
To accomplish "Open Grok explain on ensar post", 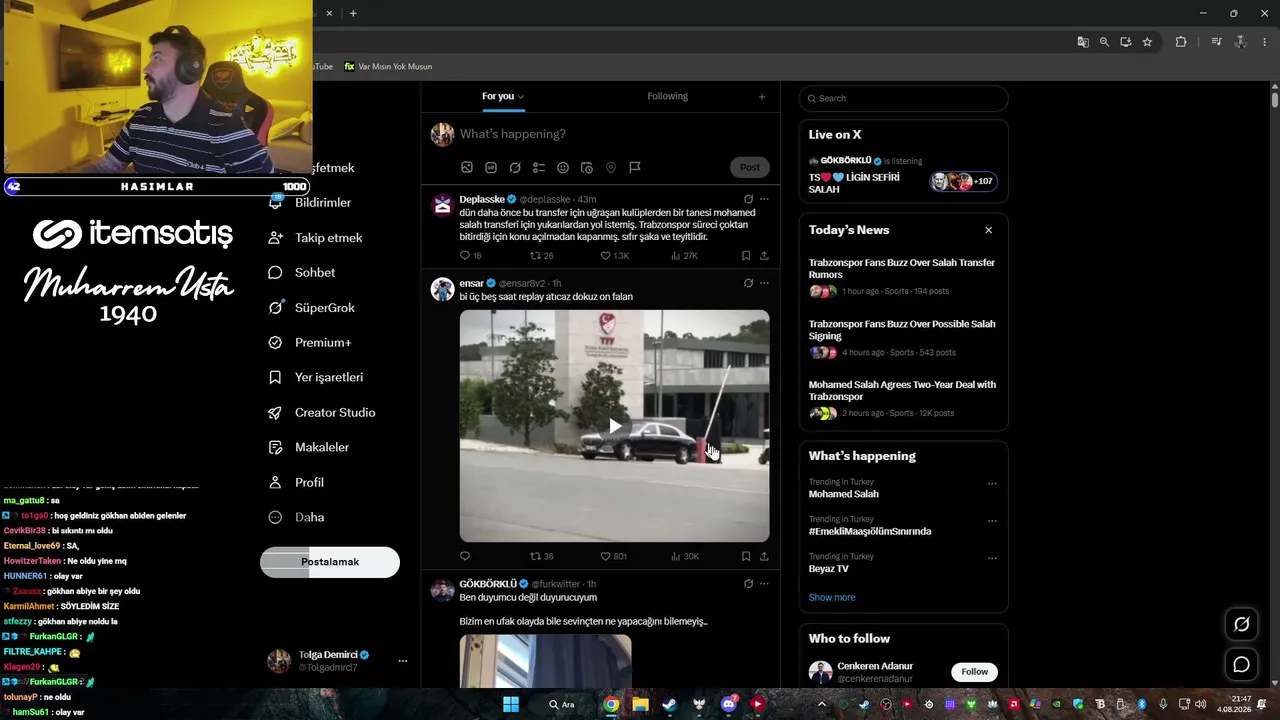I will click(x=748, y=283).
